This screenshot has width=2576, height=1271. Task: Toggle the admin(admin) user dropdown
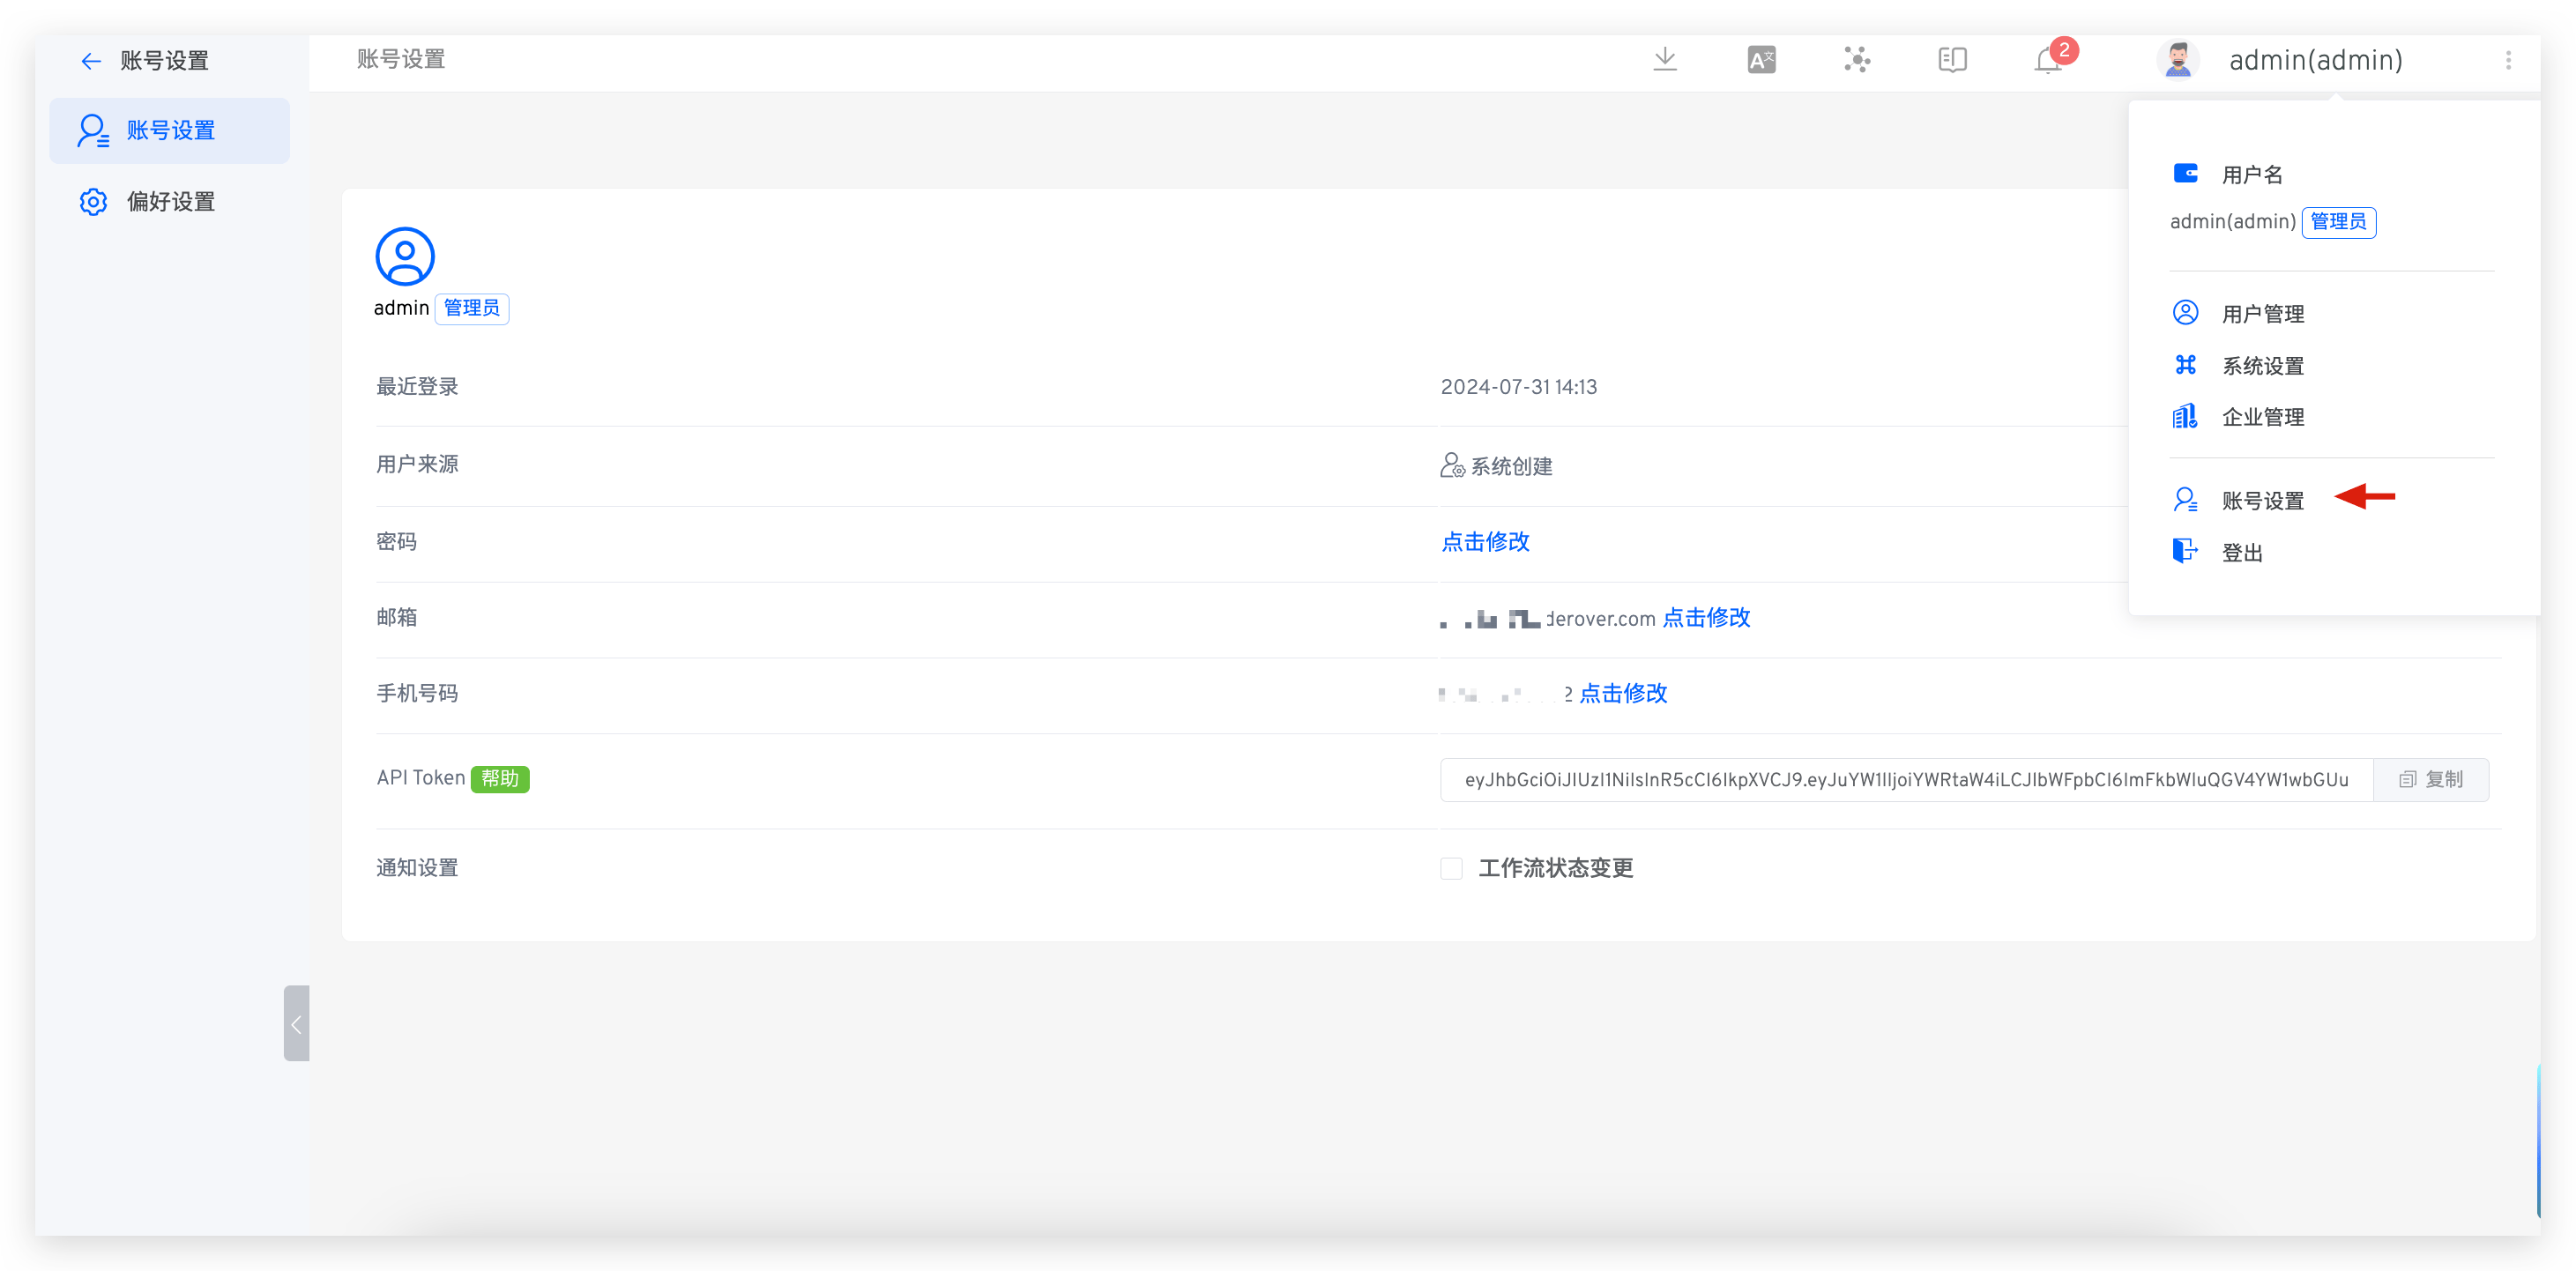2315,60
